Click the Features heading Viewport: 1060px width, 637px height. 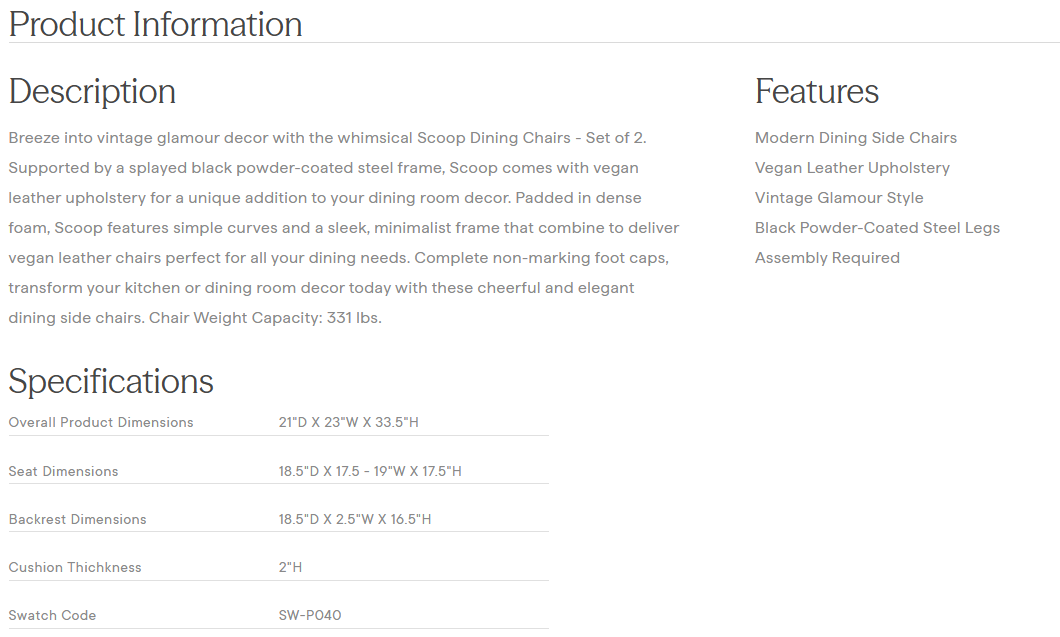point(816,92)
